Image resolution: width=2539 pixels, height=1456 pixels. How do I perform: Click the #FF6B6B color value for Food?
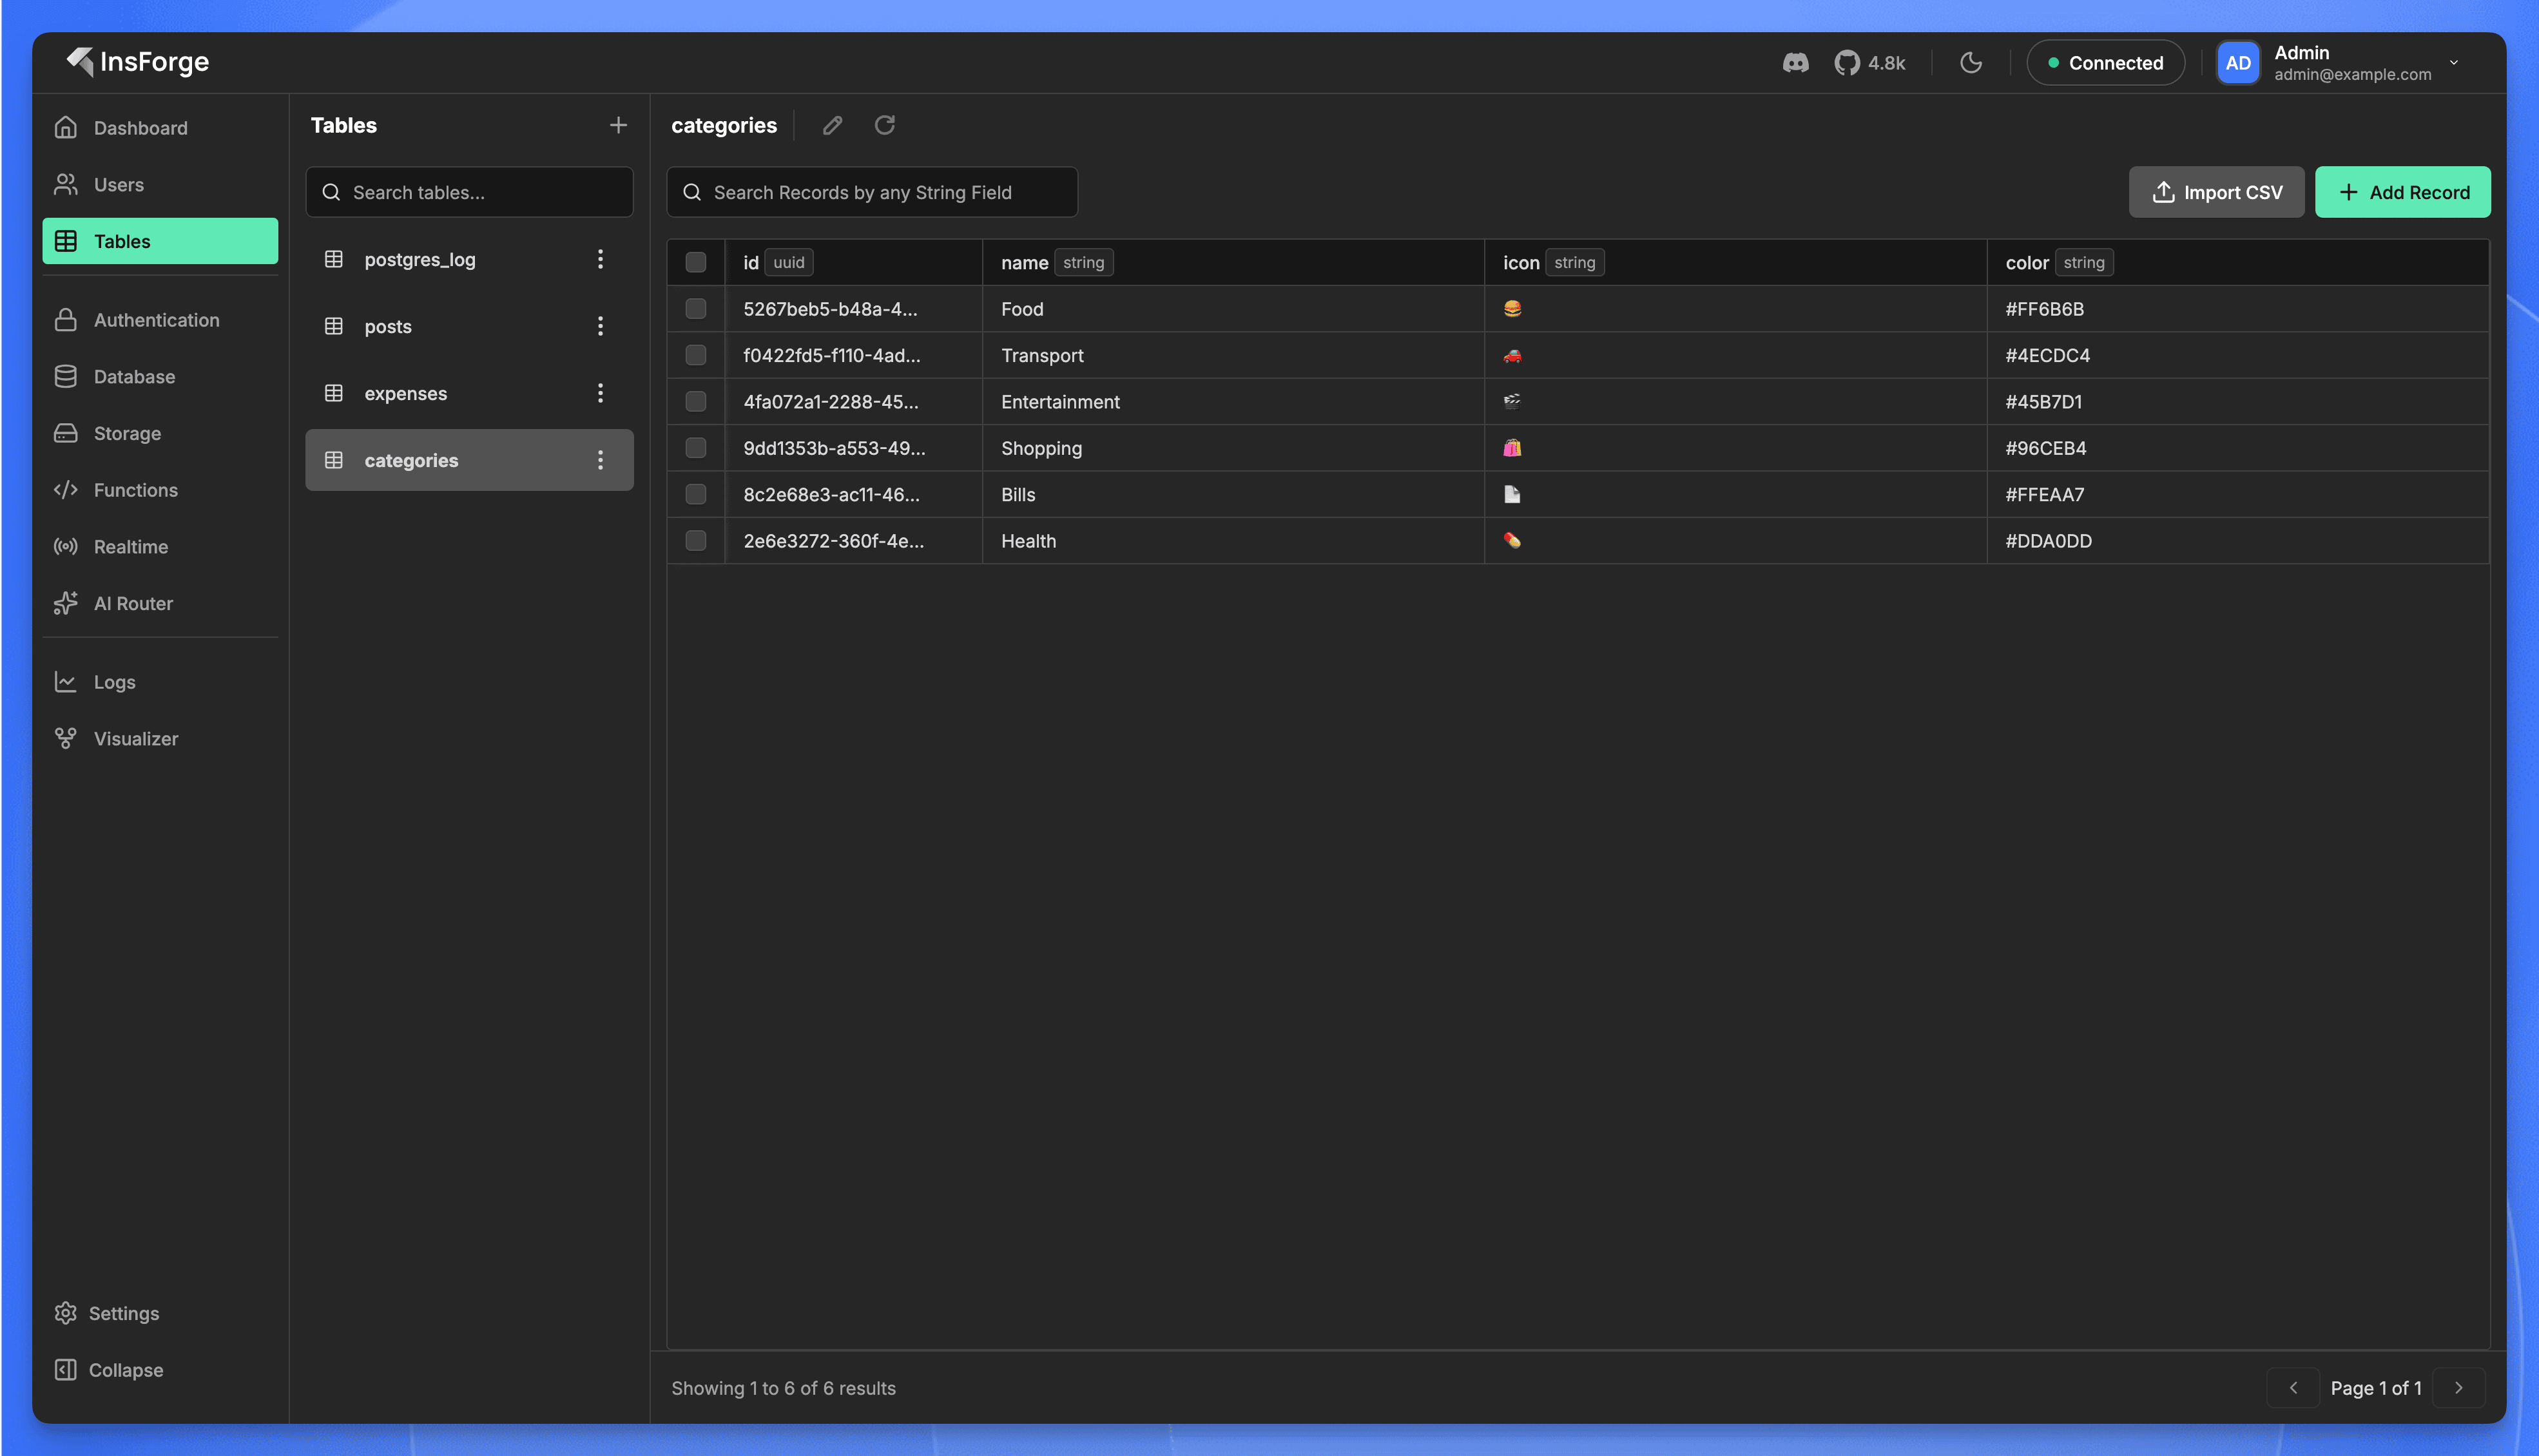(x=2045, y=308)
